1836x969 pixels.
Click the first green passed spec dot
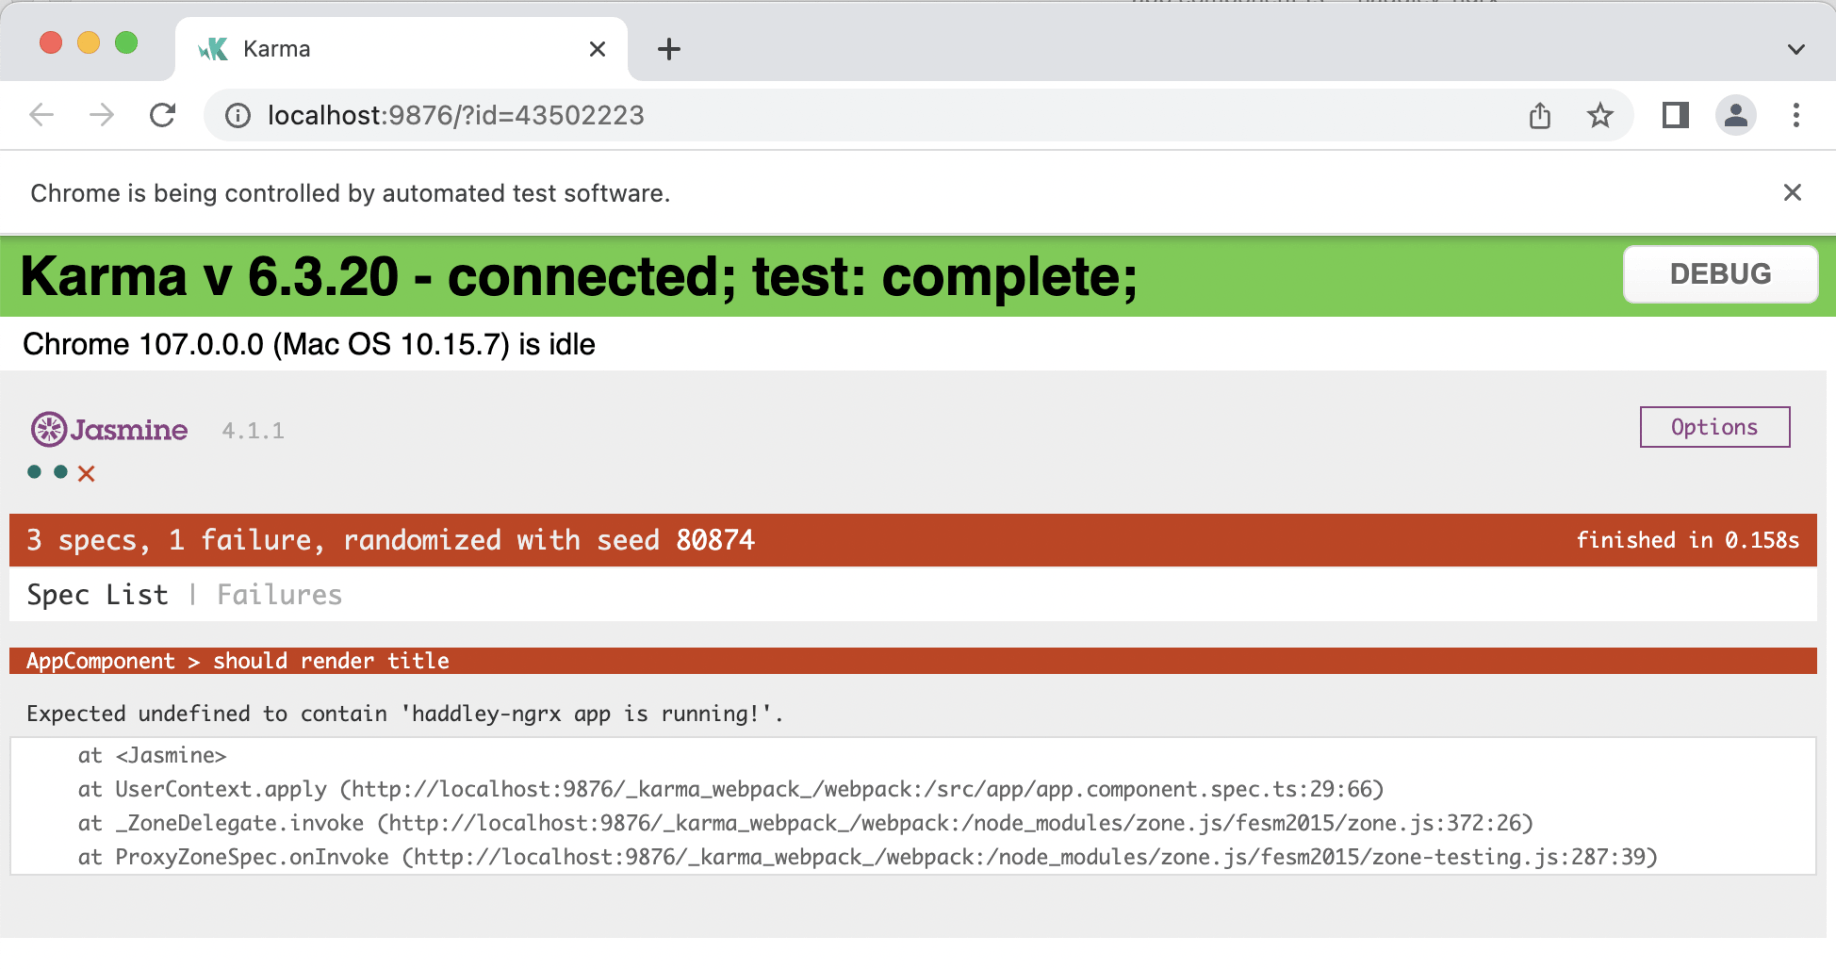click(35, 472)
